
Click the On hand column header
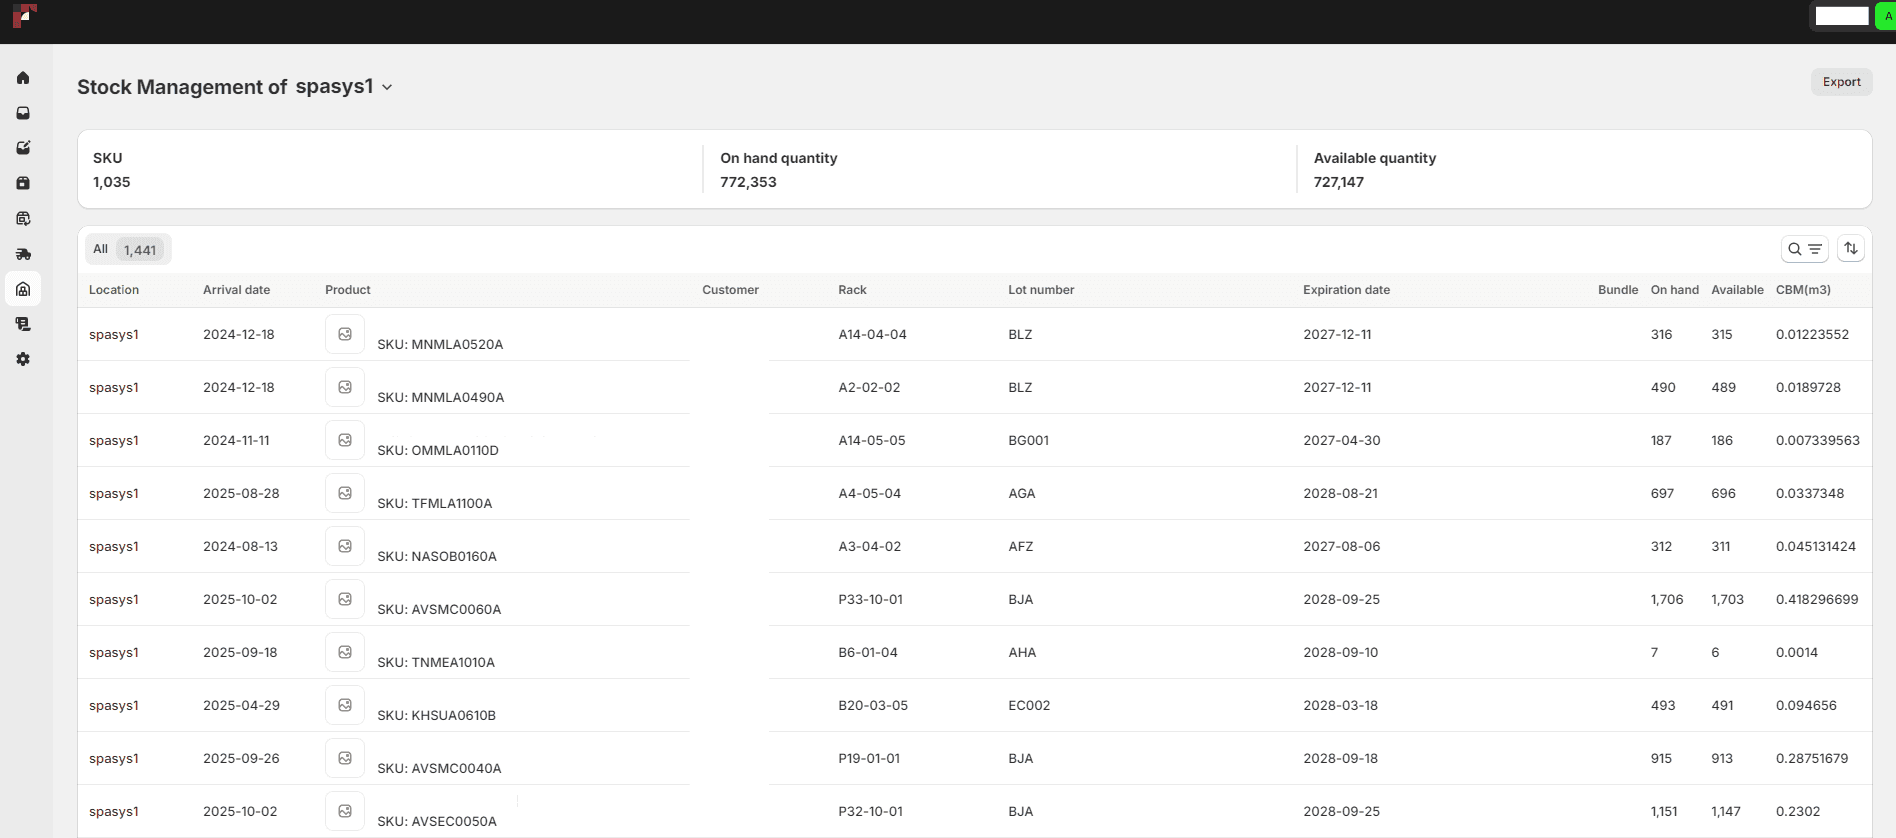pos(1674,290)
